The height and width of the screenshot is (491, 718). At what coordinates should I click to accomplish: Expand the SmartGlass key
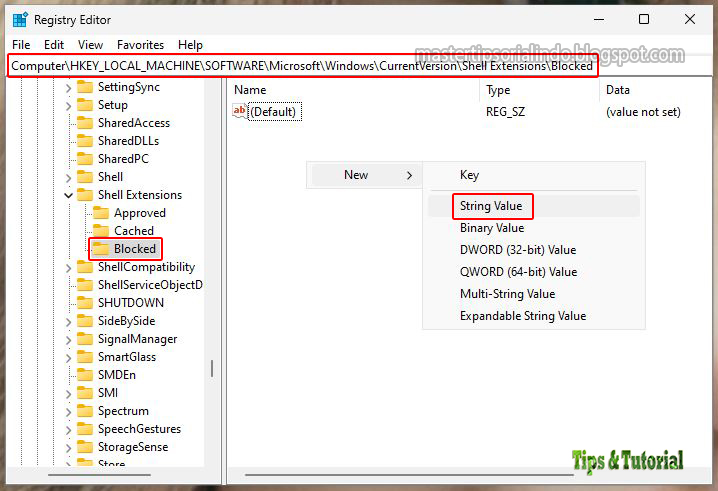click(x=68, y=358)
